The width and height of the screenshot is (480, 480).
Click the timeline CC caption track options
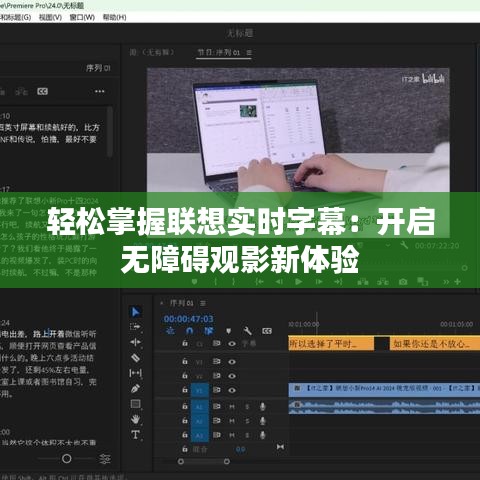(x=267, y=331)
